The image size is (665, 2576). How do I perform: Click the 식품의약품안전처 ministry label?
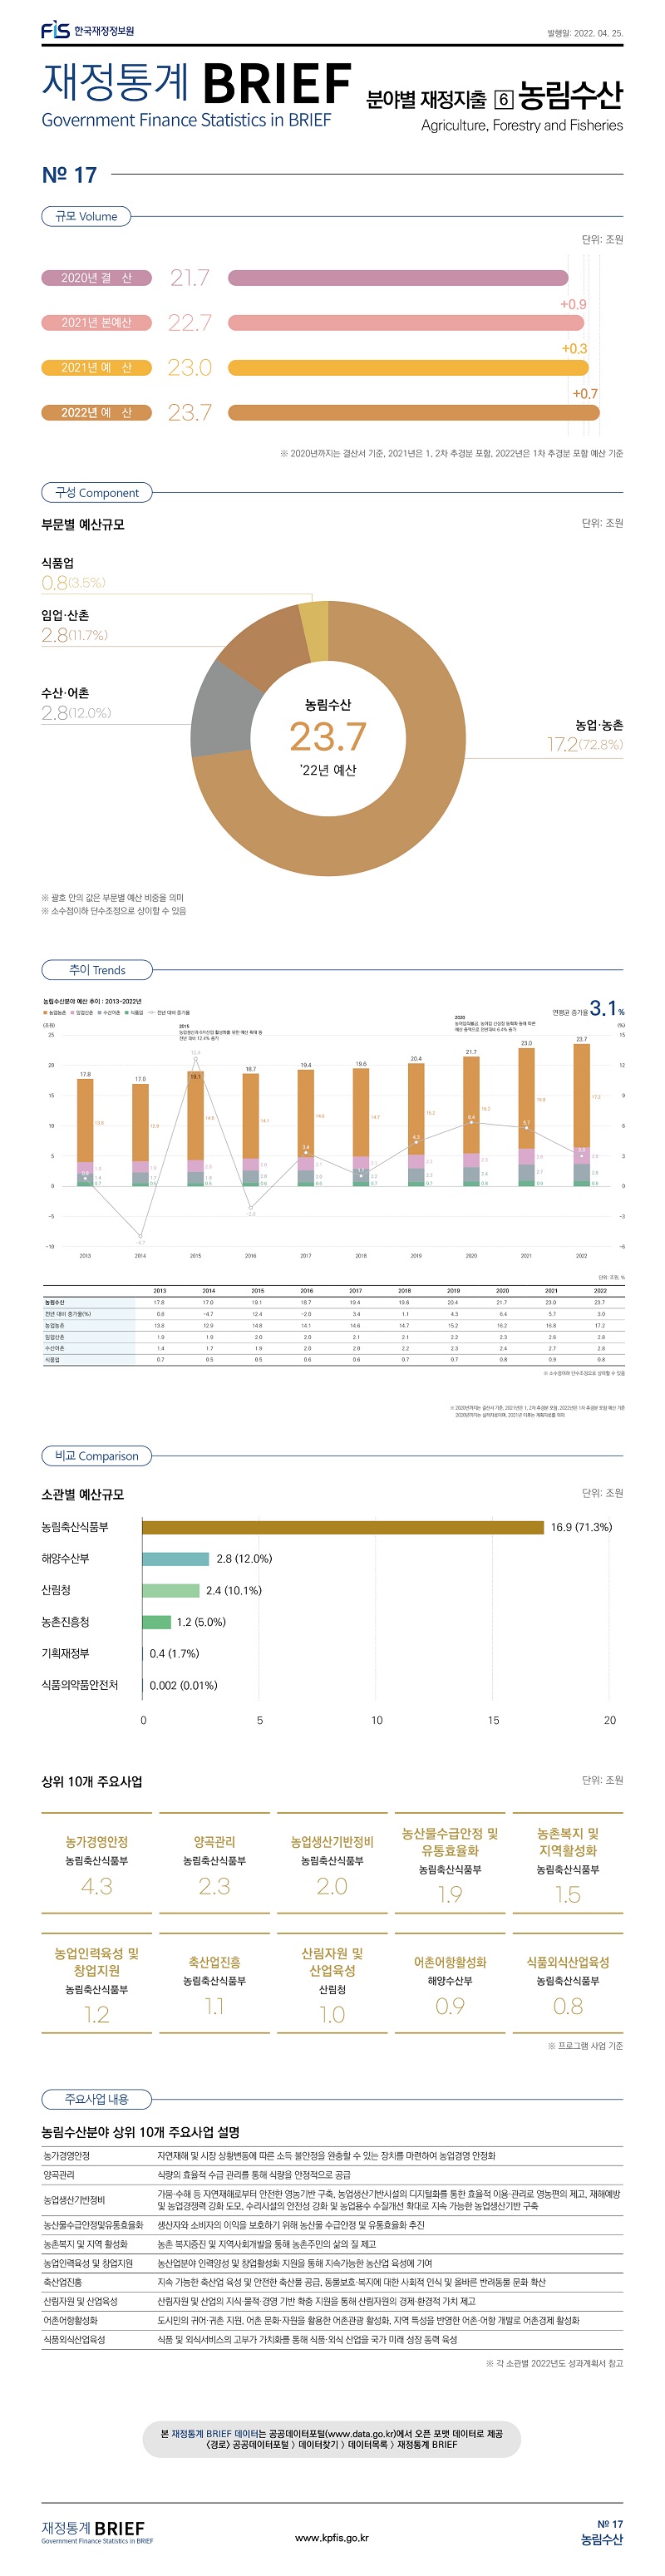[80, 1685]
